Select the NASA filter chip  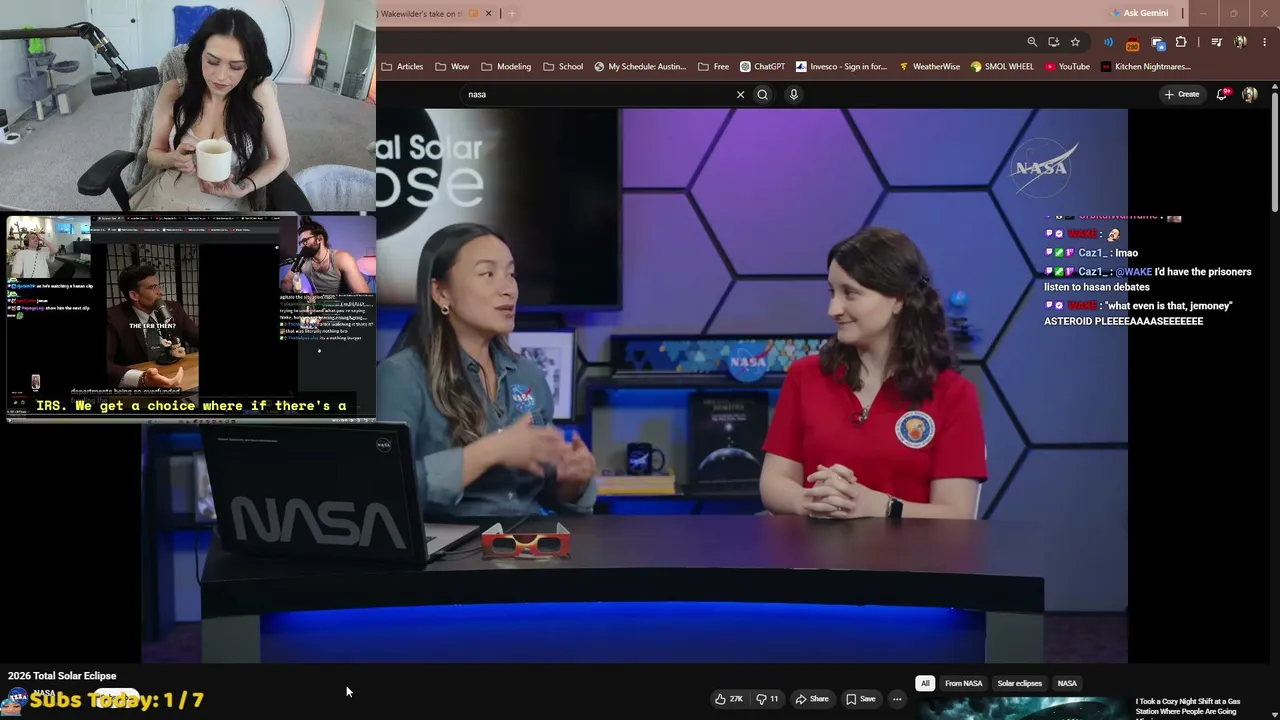[x=1067, y=684]
